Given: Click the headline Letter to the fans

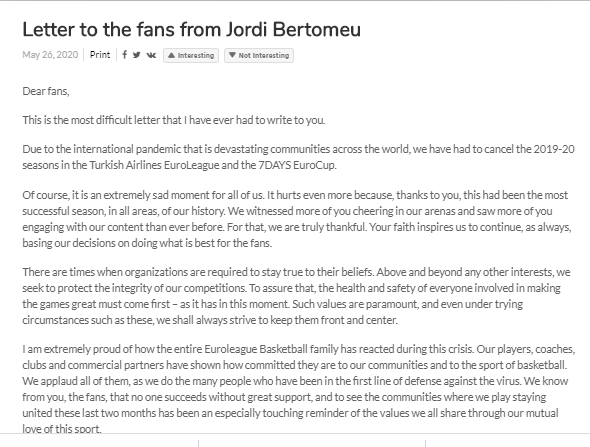Looking at the screenshot, I should (x=192, y=29).
